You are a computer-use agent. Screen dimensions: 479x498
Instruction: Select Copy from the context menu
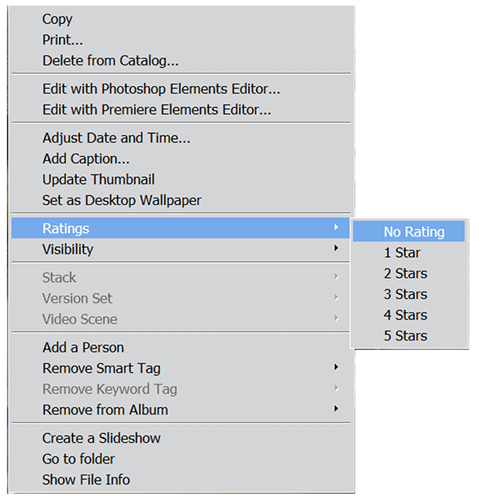pos(180,19)
